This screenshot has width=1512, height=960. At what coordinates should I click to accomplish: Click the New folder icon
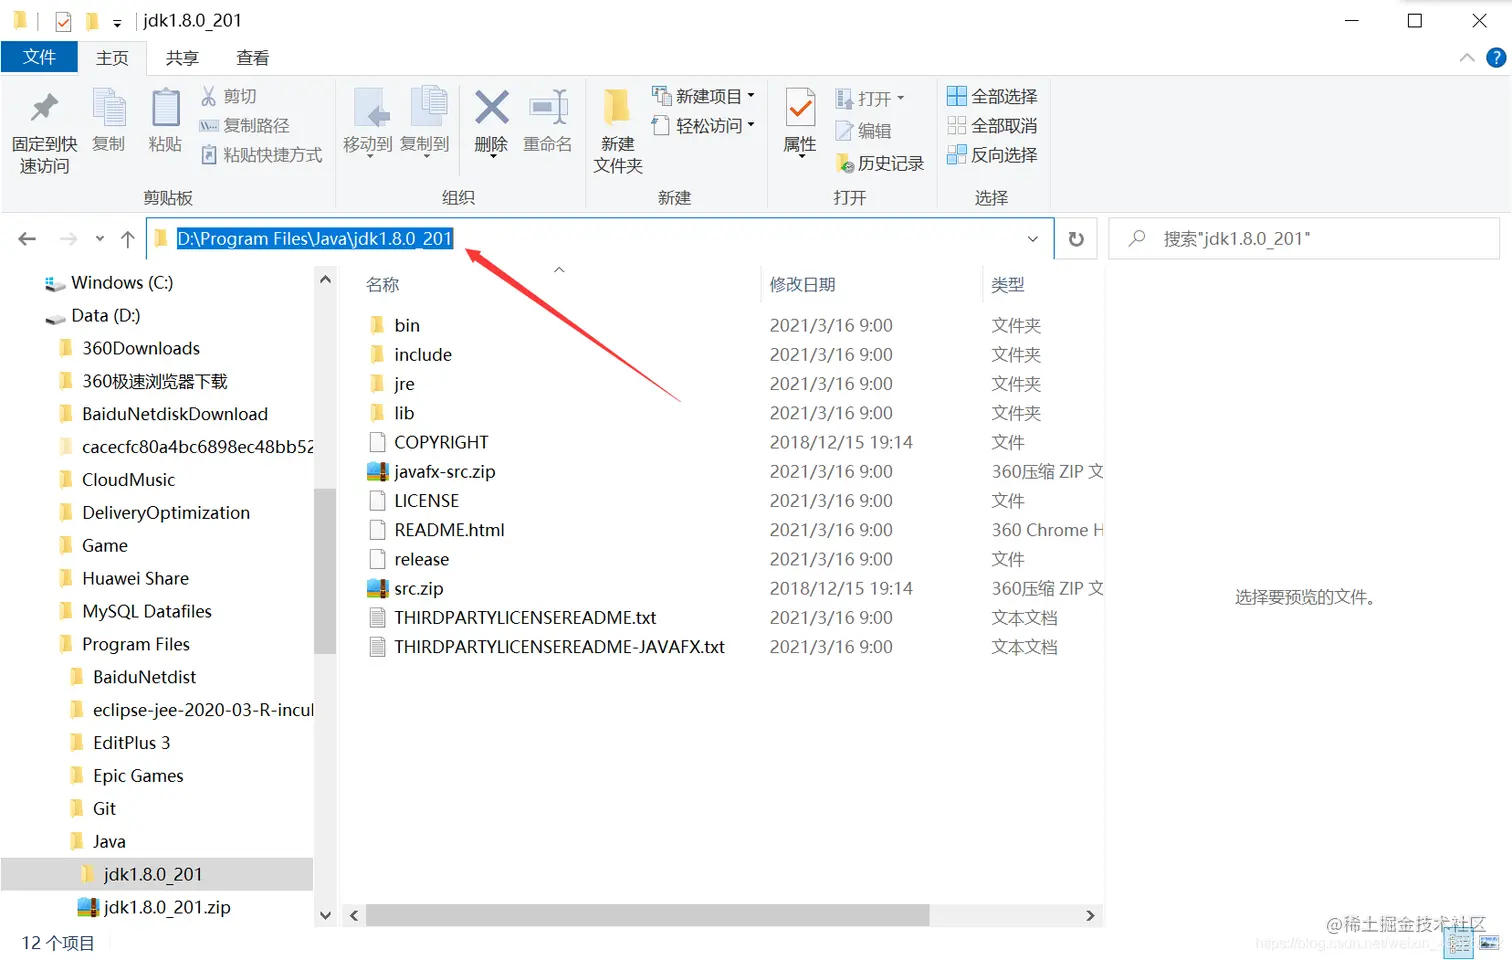click(x=617, y=106)
